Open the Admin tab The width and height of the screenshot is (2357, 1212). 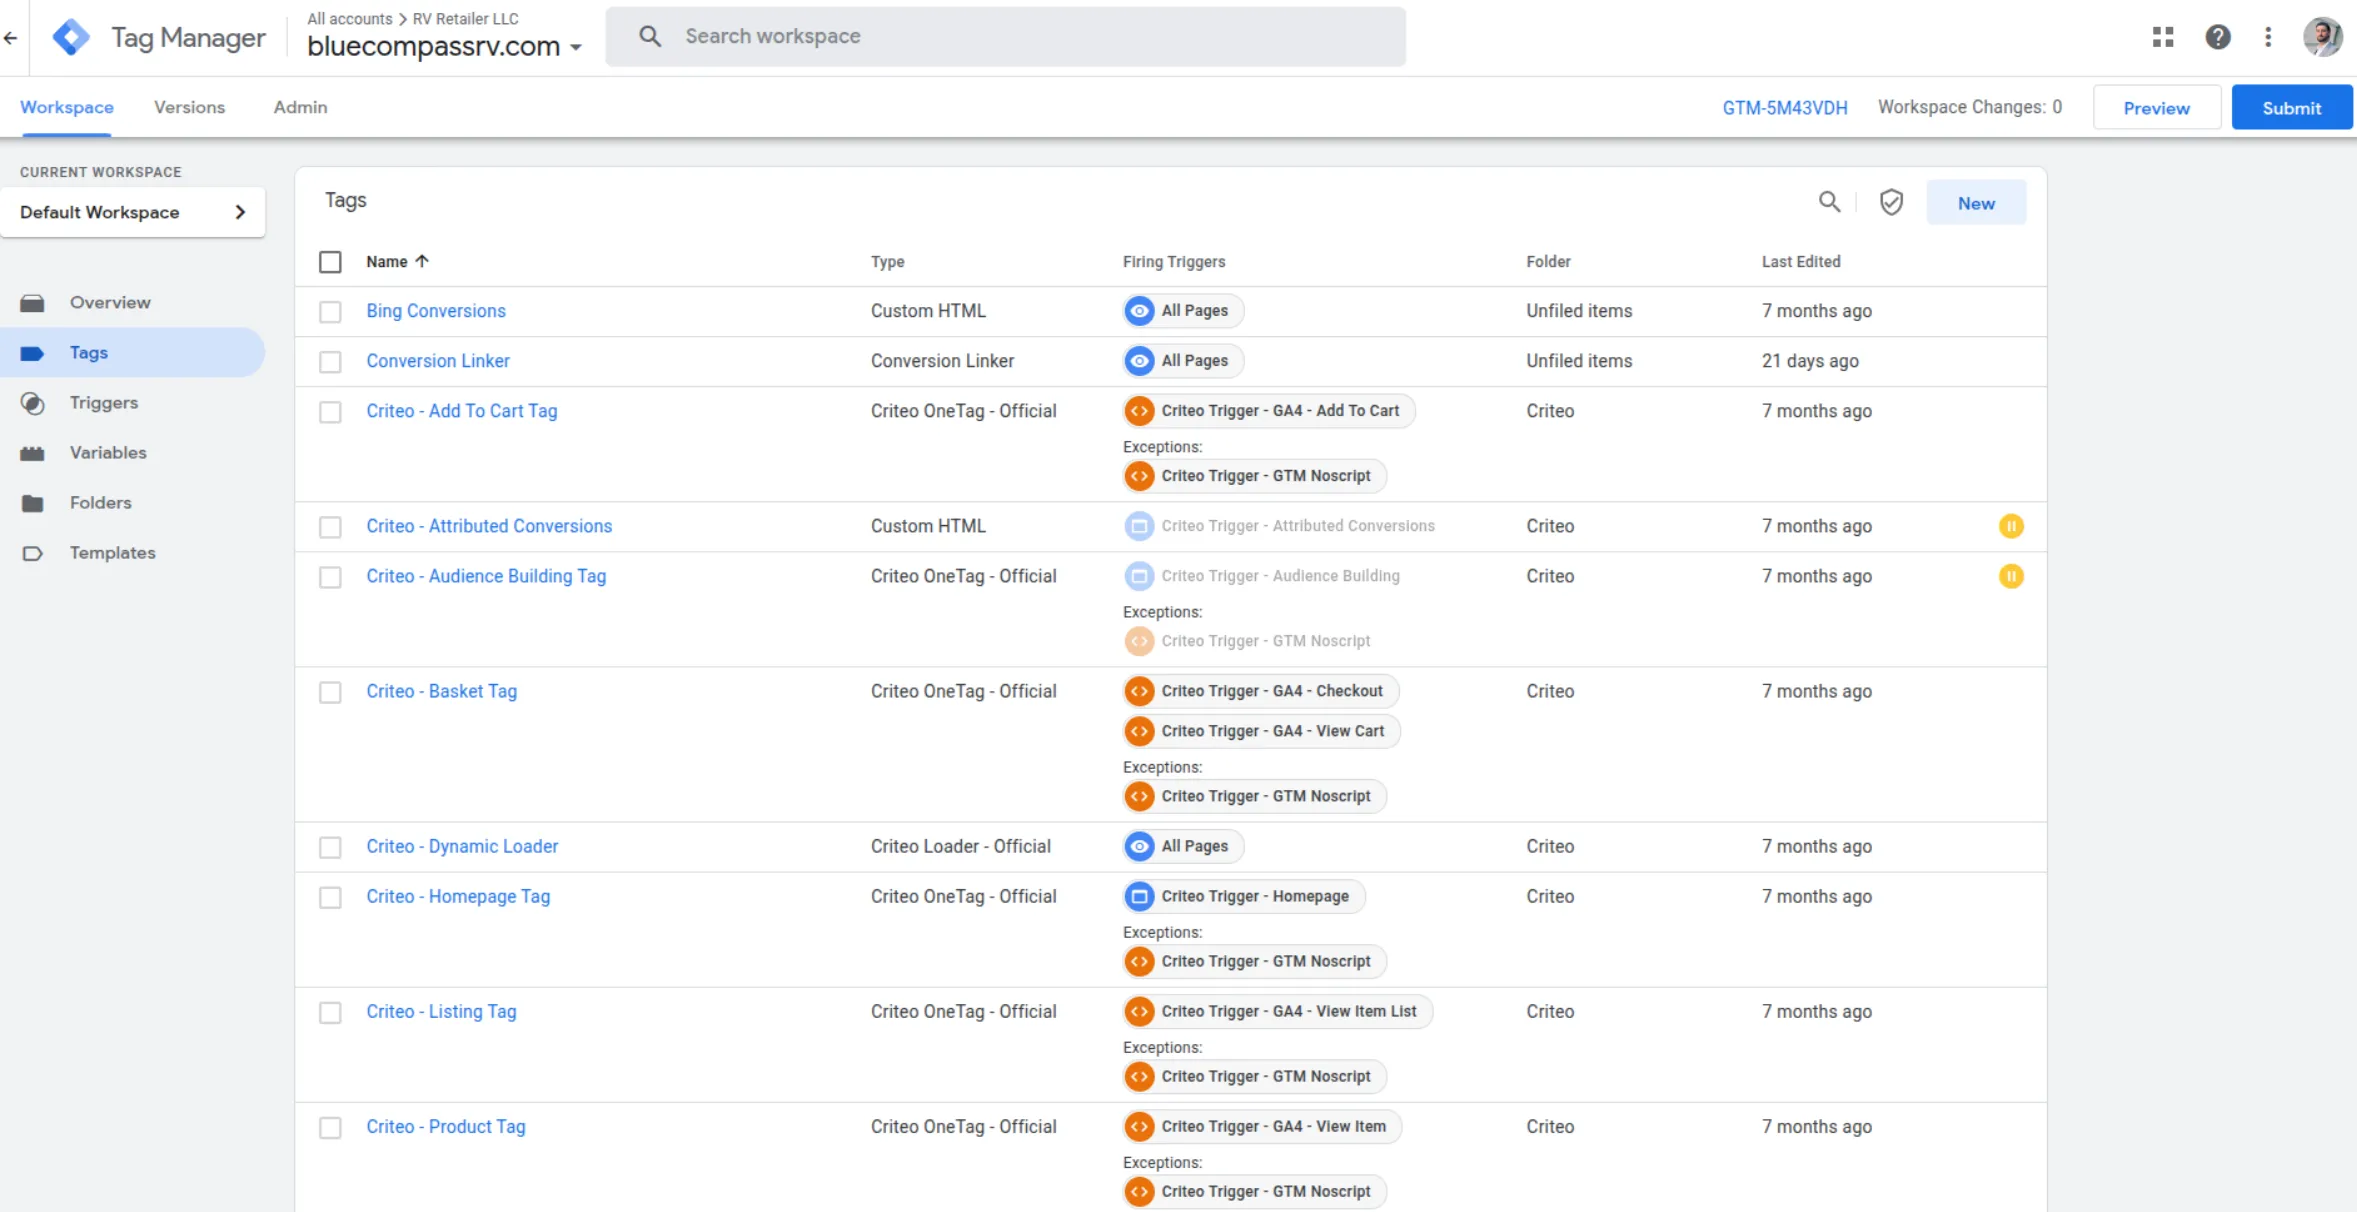(x=300, y=107)
